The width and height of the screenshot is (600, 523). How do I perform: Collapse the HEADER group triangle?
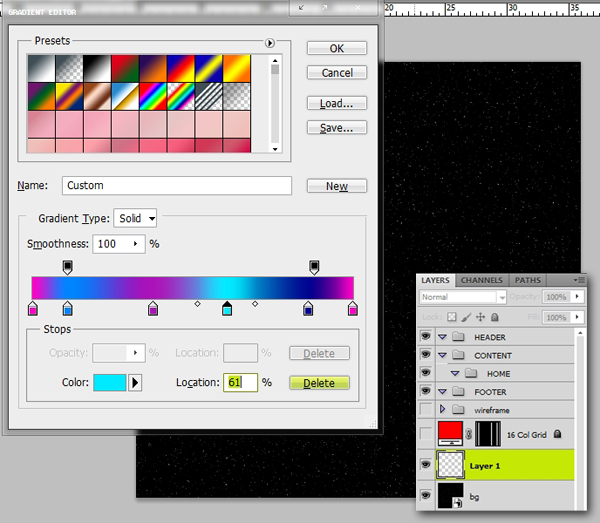(x=443, y=337)
